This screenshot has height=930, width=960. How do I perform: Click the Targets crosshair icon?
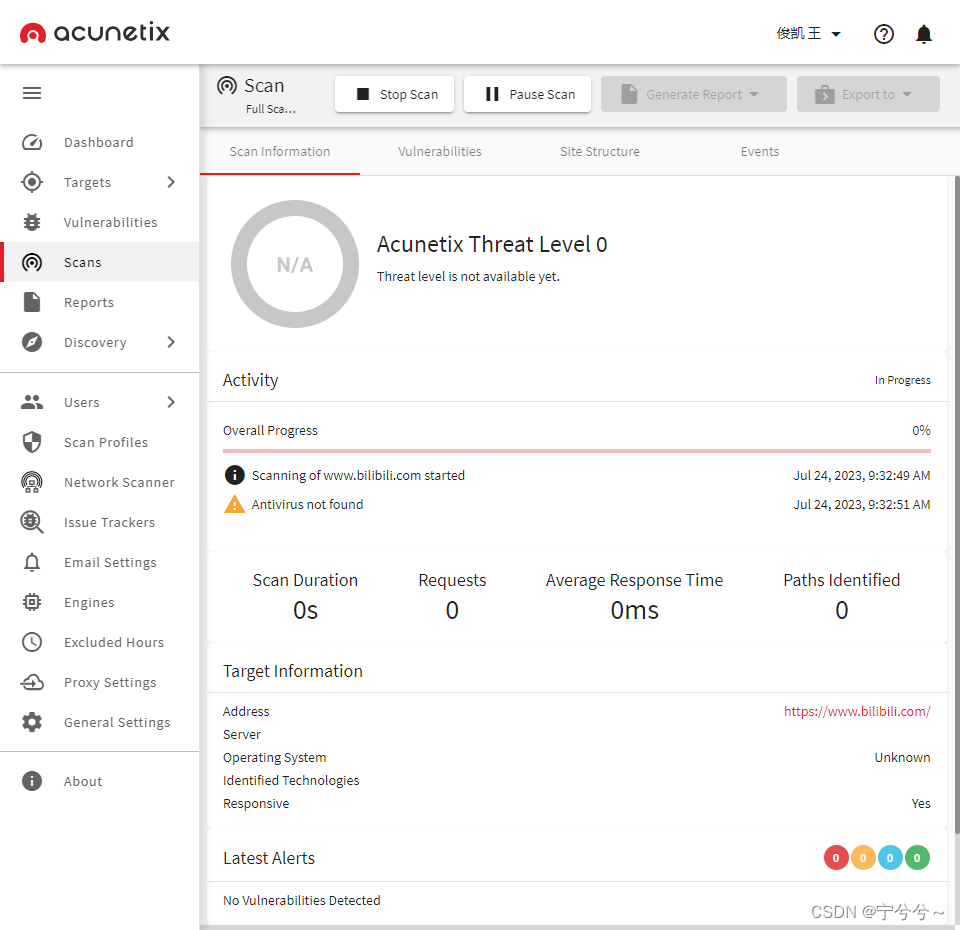[x=32, y=182]
